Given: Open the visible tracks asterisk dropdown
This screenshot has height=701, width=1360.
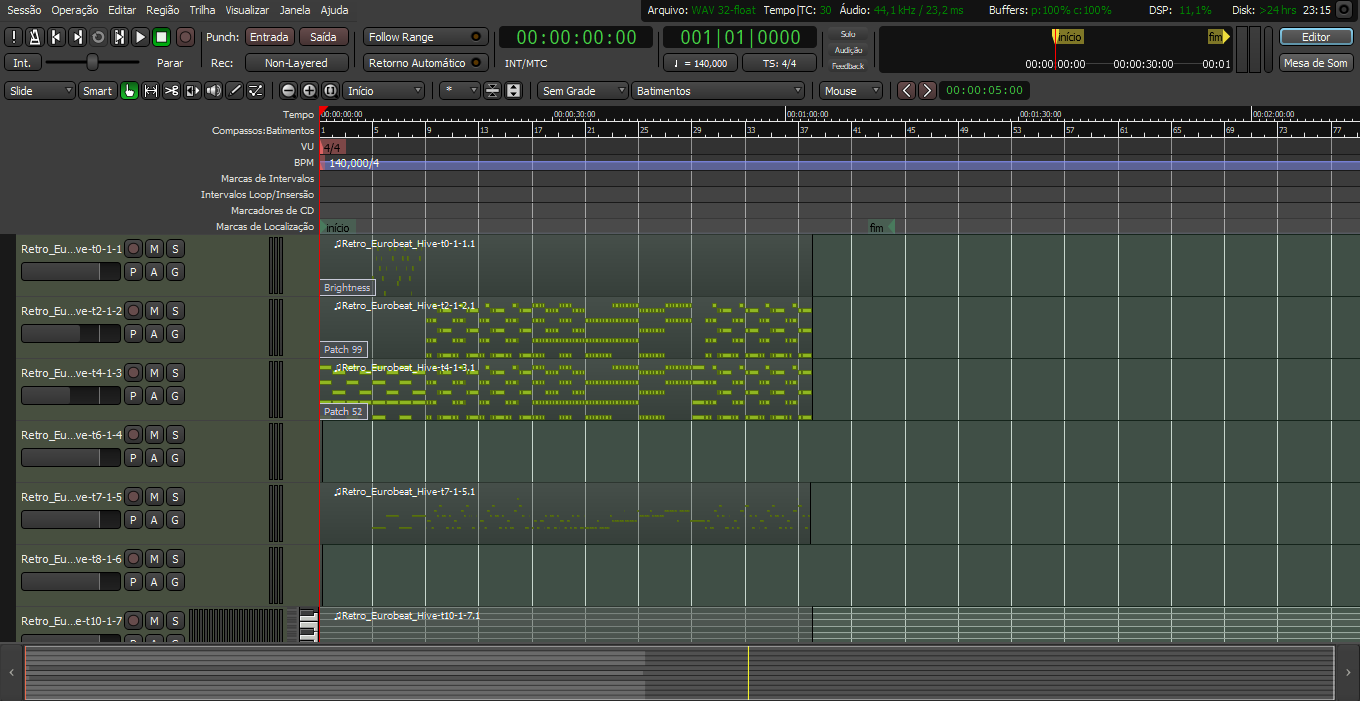Looking at the screenshot, I should tap(460, 90).
